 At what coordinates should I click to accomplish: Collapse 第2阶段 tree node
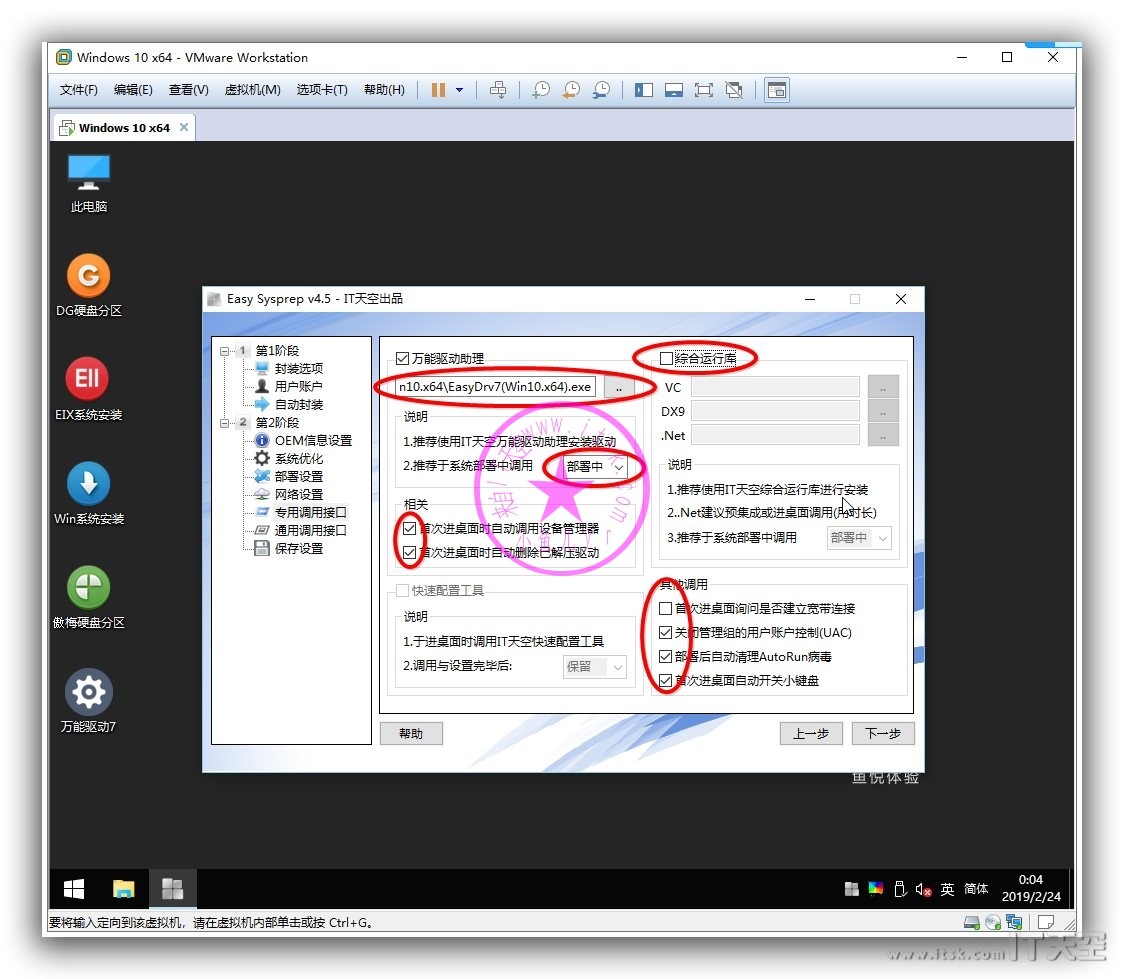(x=224, y=423)
